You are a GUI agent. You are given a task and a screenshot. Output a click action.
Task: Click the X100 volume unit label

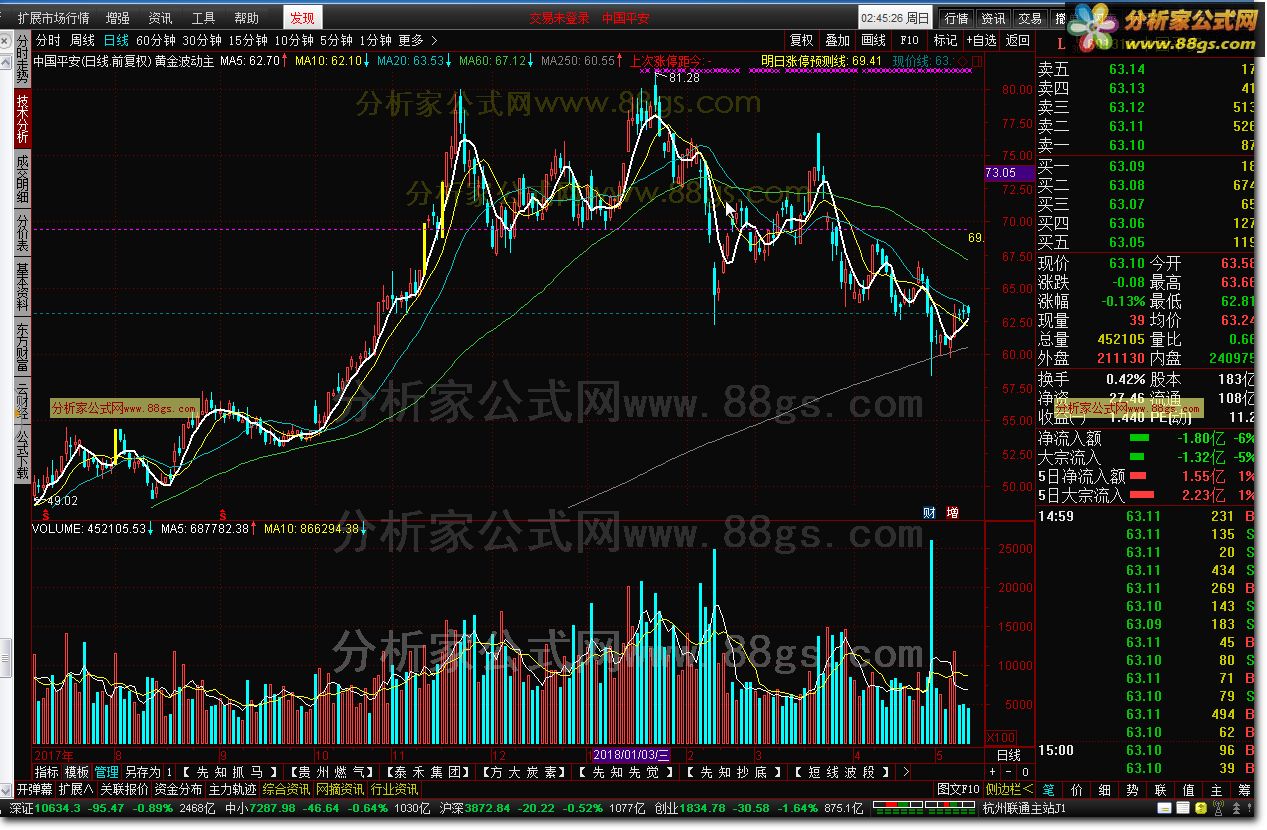click(x=1001, y=737)
